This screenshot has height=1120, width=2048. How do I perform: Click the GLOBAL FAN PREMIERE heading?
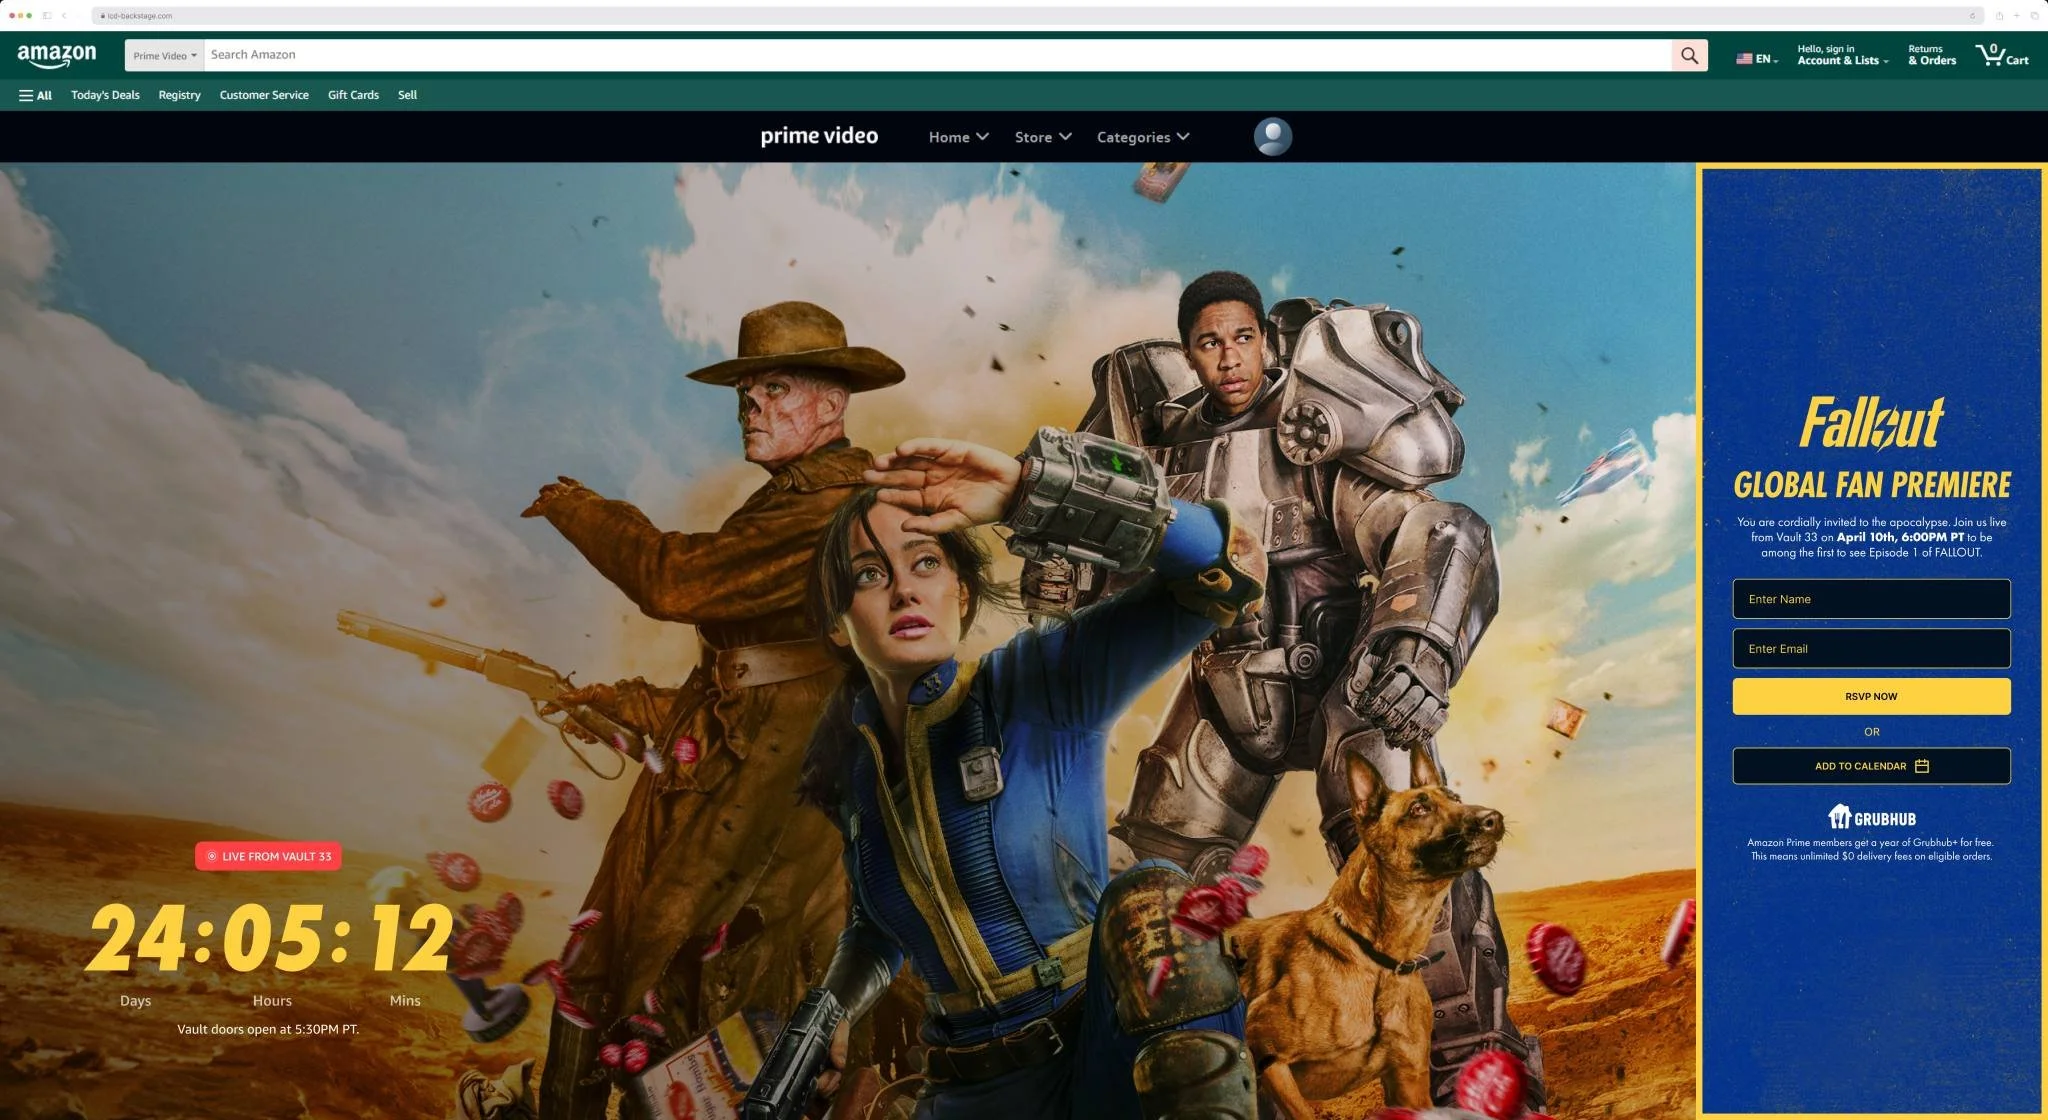tap(1871, 485)
